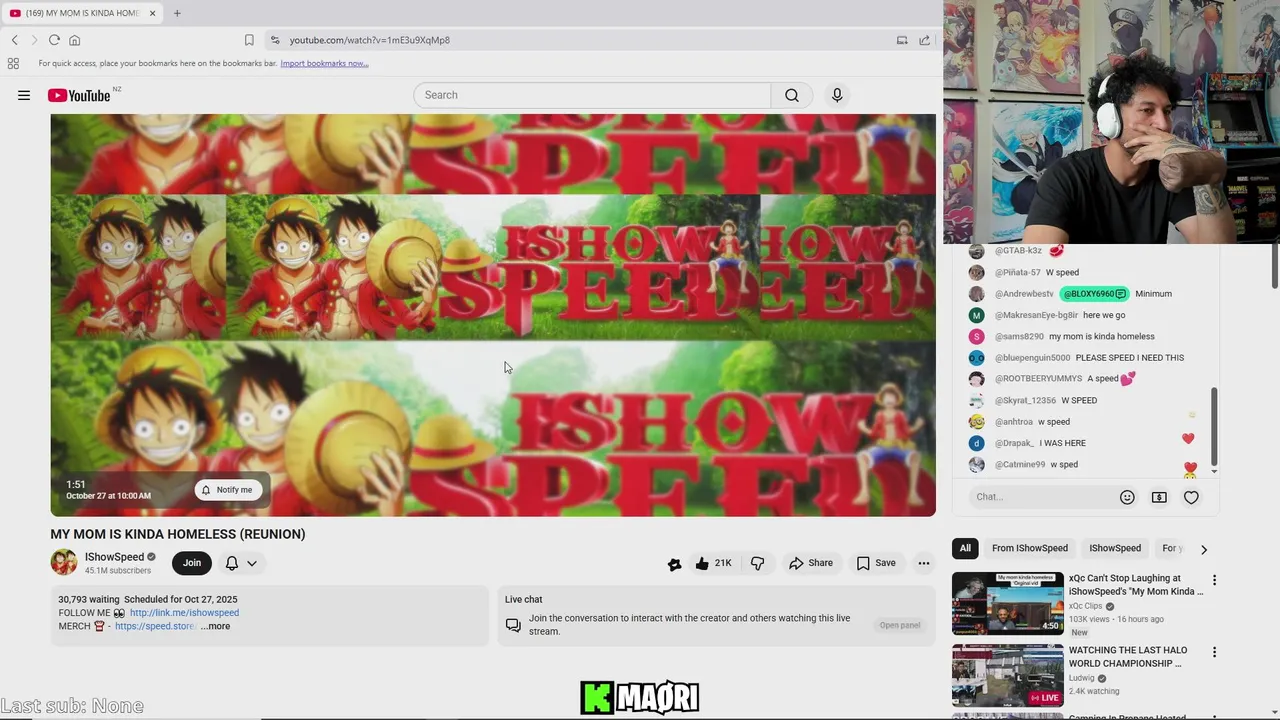1280x720 pixels.
Task: Open the YouTube hamburger guide menu
Action: 24,95
